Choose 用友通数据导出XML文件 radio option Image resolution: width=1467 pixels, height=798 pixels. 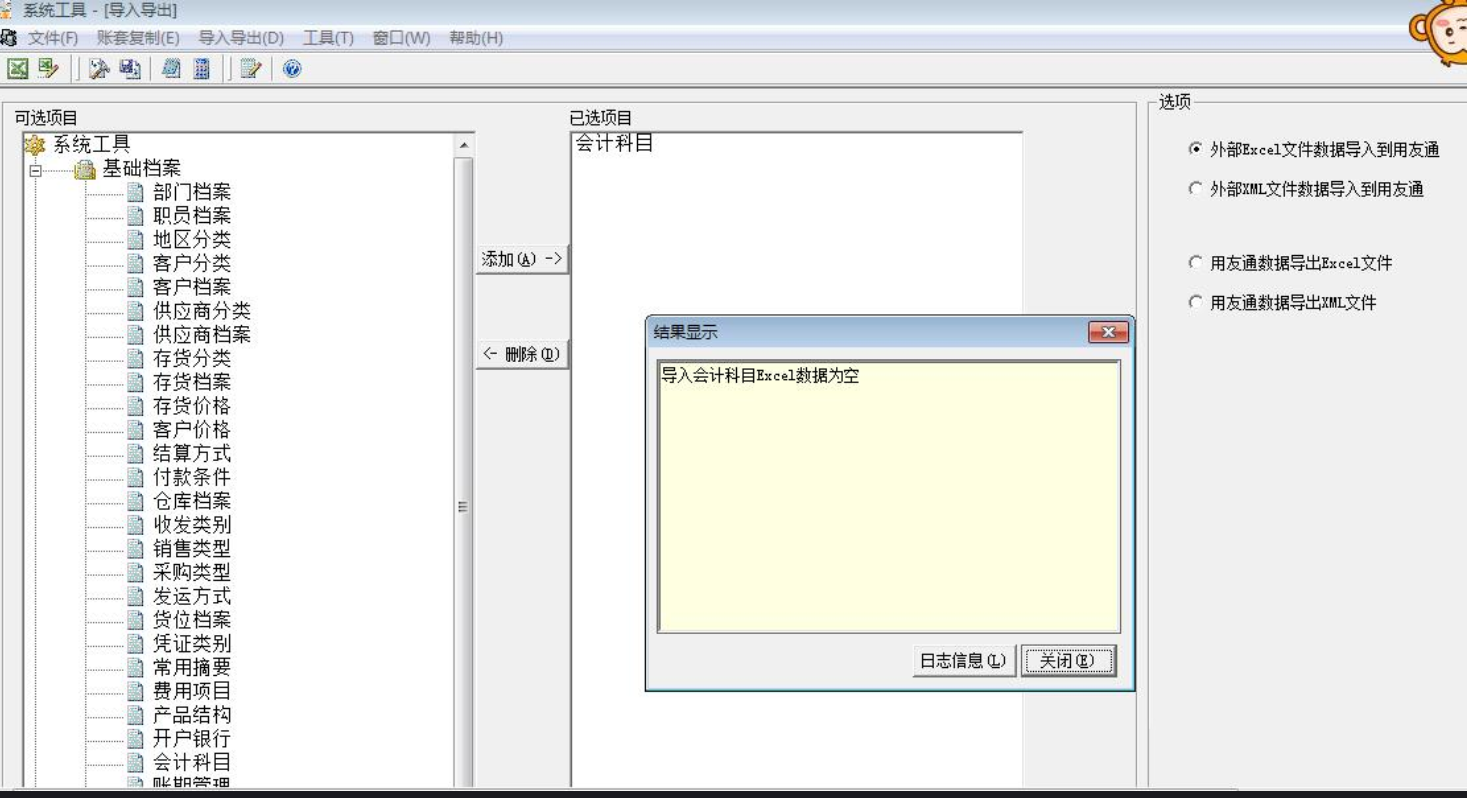[x=1195, y=302]
